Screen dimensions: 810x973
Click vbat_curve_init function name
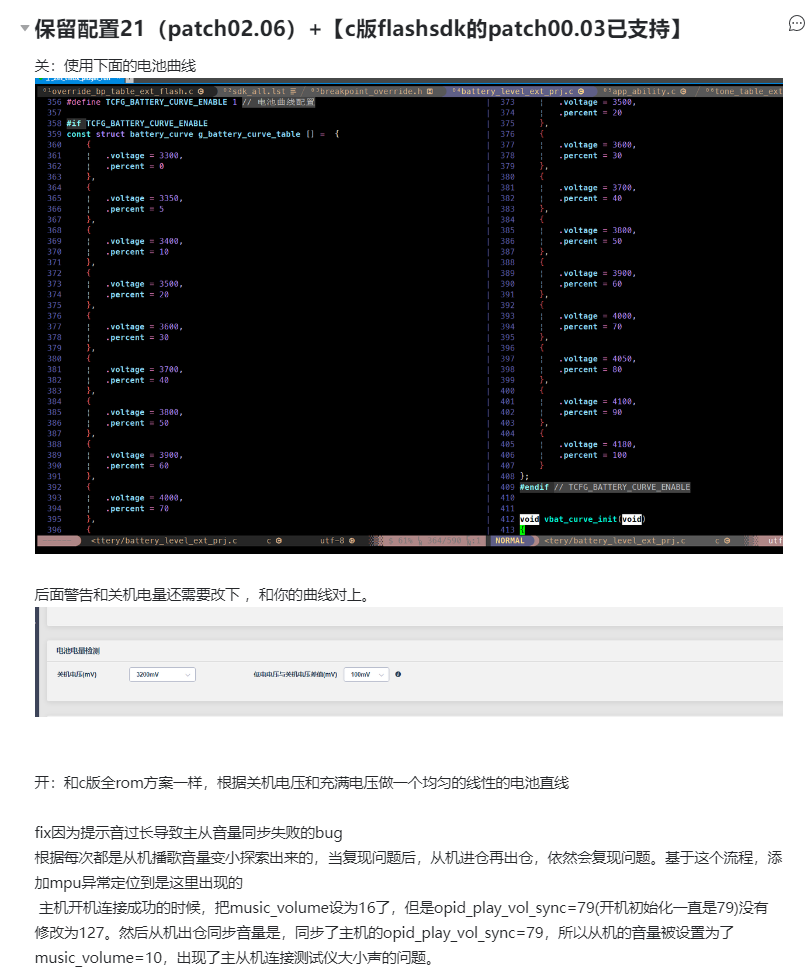(x=581, y=519)
